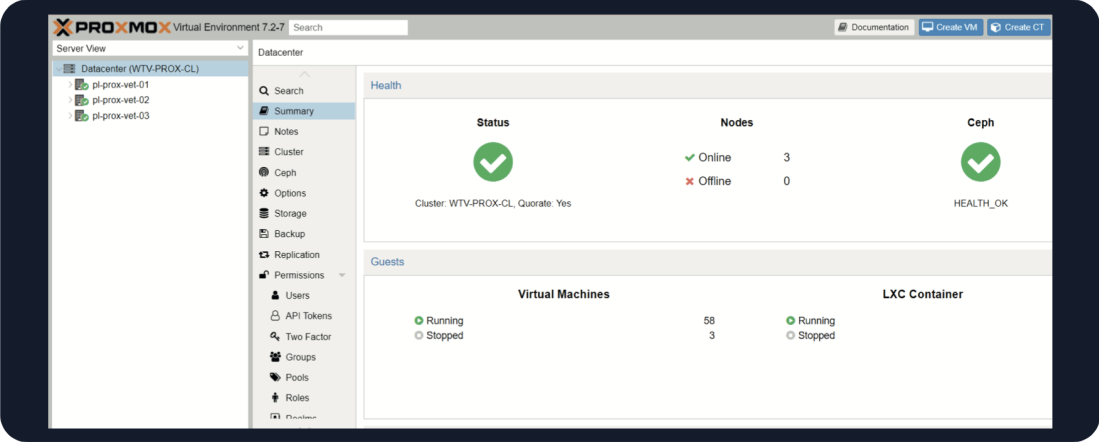Click the green Online nodes tick icon
The height and width of the screenshot is (442, 1099).
click(x=690, y=158)
